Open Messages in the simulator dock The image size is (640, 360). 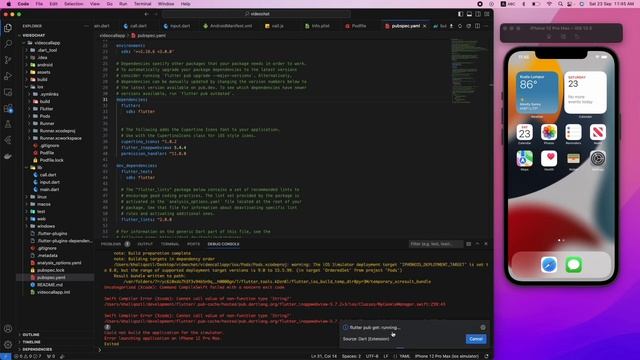(x=573, y=265)
